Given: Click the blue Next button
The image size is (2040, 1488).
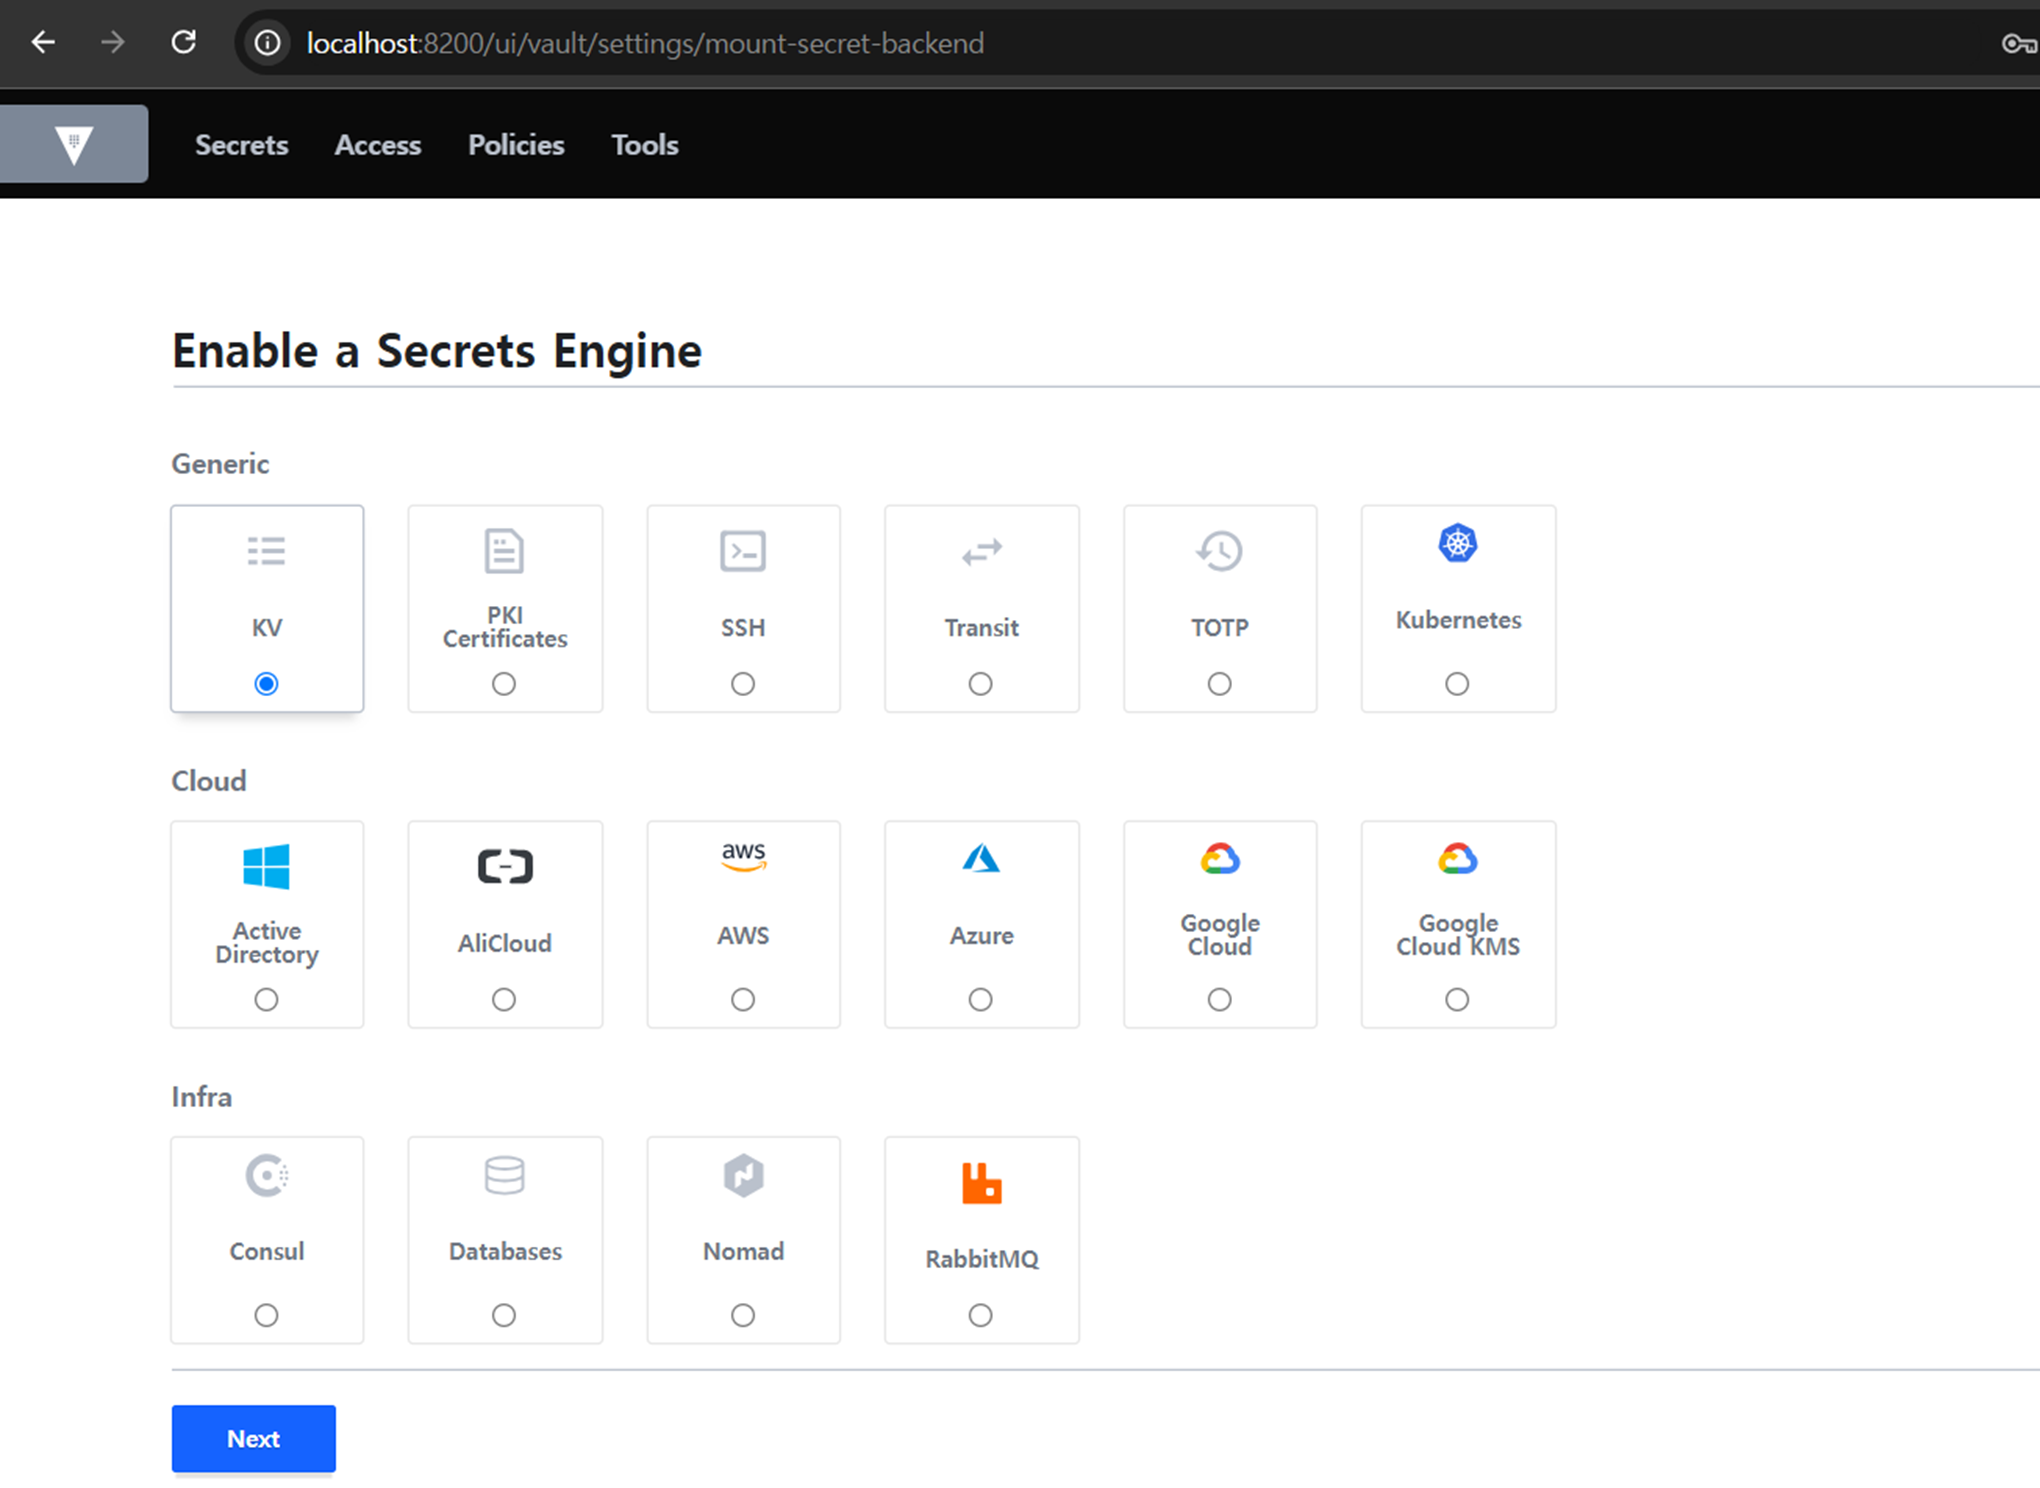Looking at the screenshot, I should coord(253,1438).
